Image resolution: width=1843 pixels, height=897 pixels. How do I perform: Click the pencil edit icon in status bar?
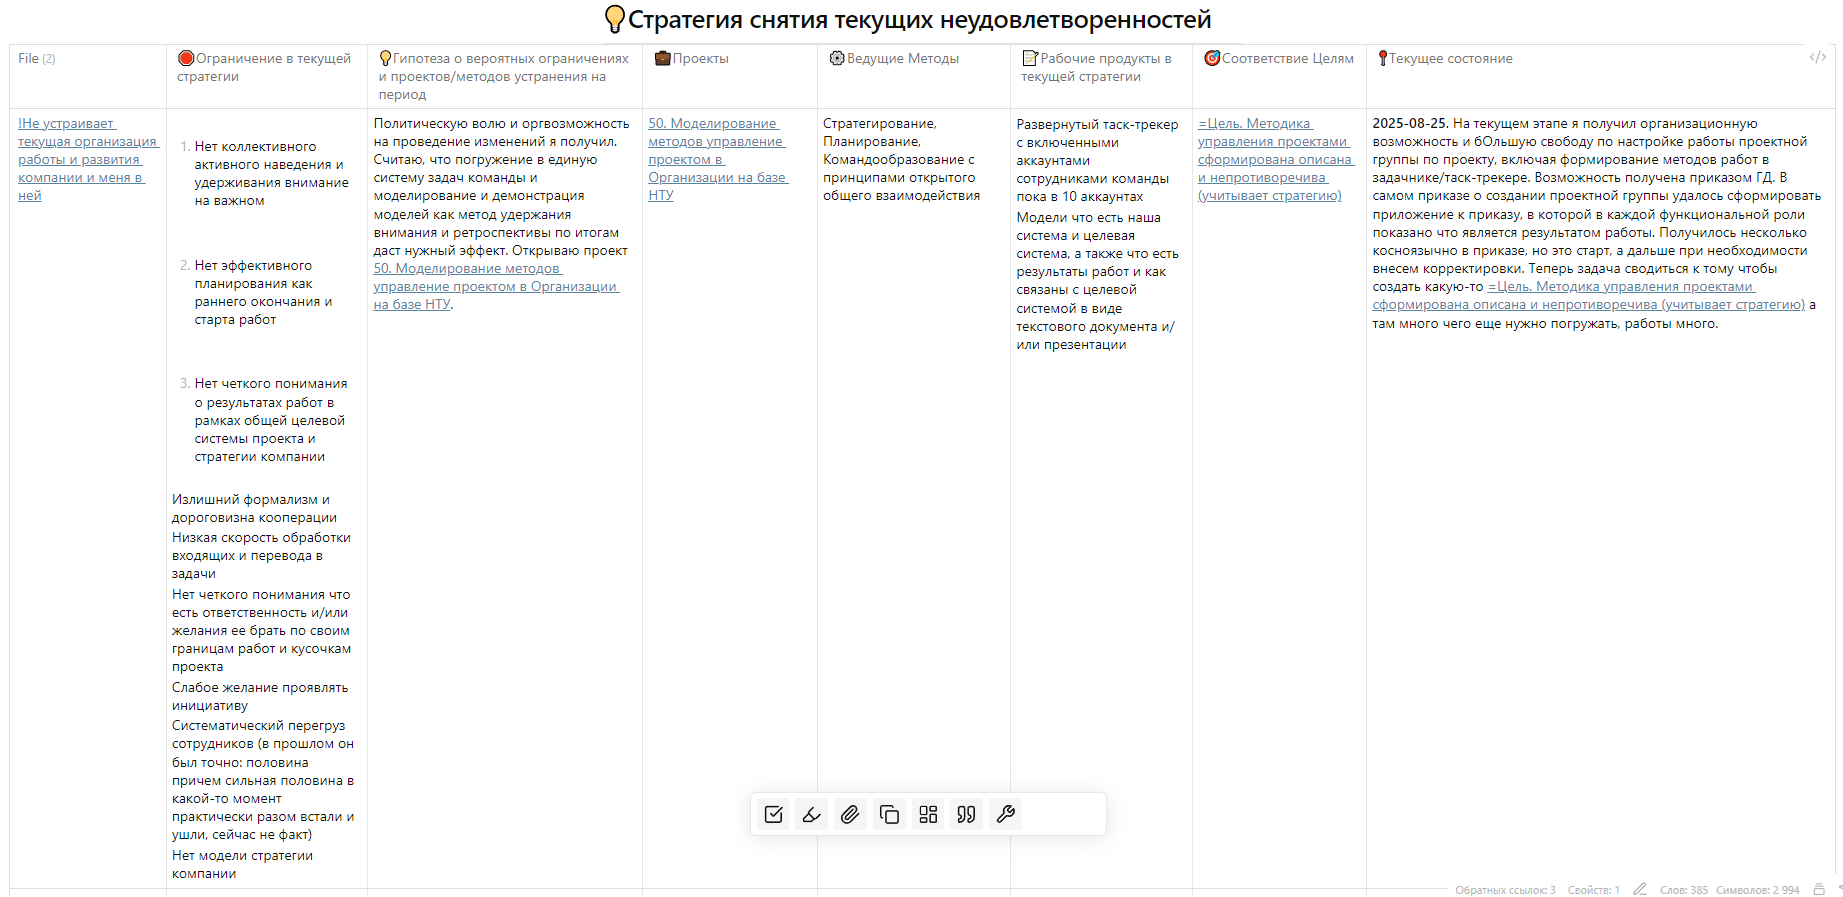(x=1639, y=889)
